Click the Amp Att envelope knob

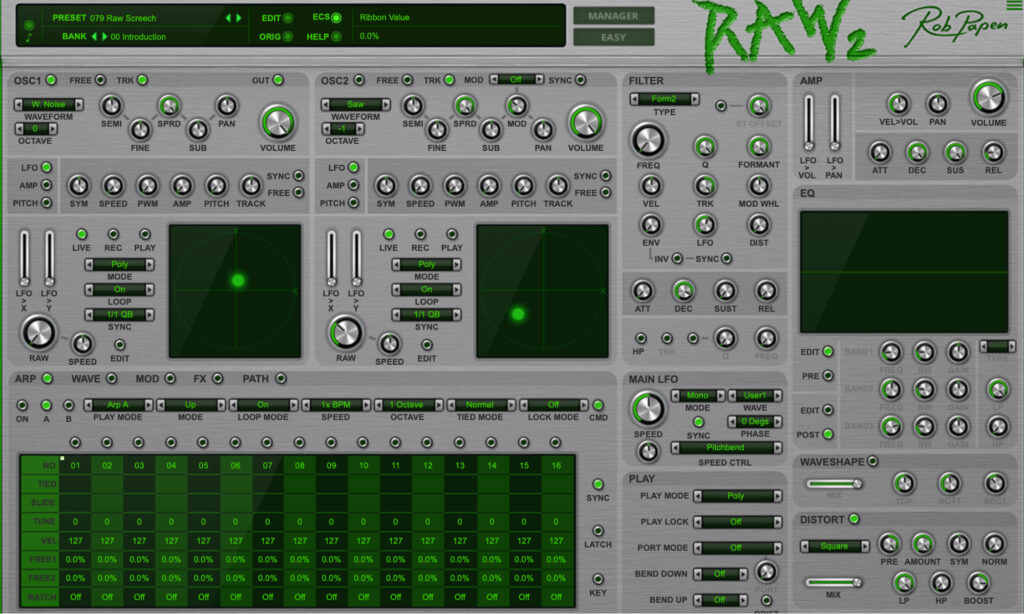tap(880, 153)
